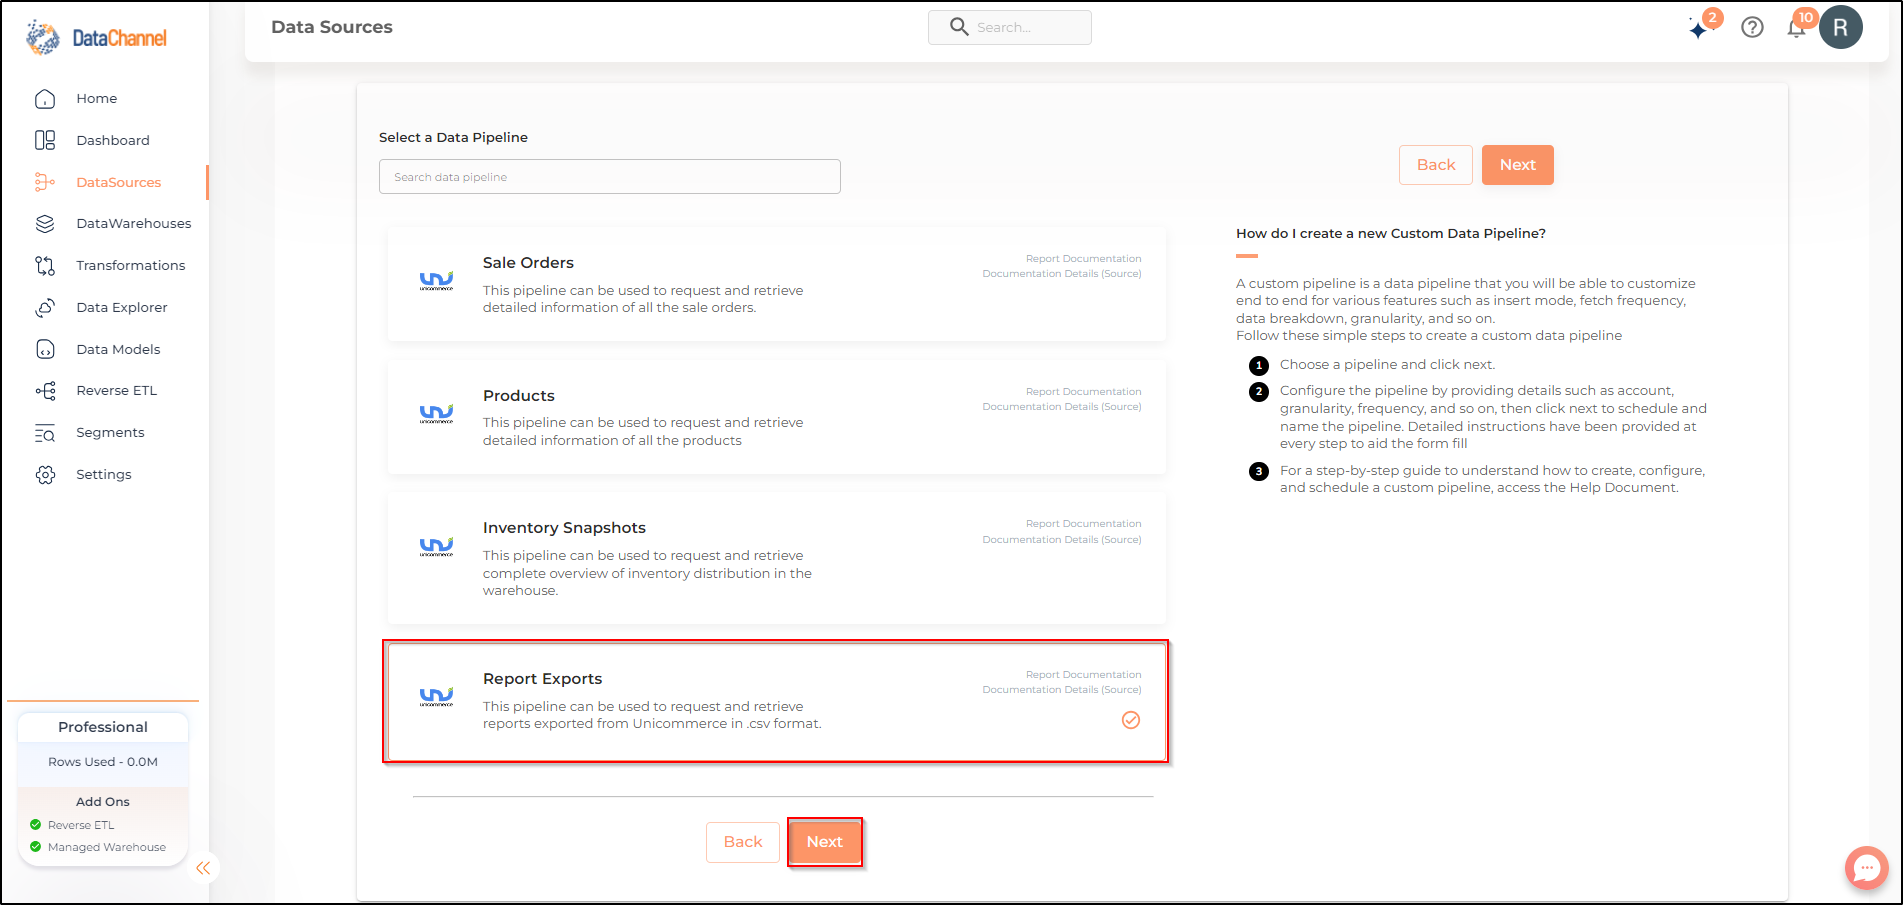The width and height of the screenshot is (1903, 905).
Task: Click the Unicommerce logo on Report Exports
Action: [436, 697]
